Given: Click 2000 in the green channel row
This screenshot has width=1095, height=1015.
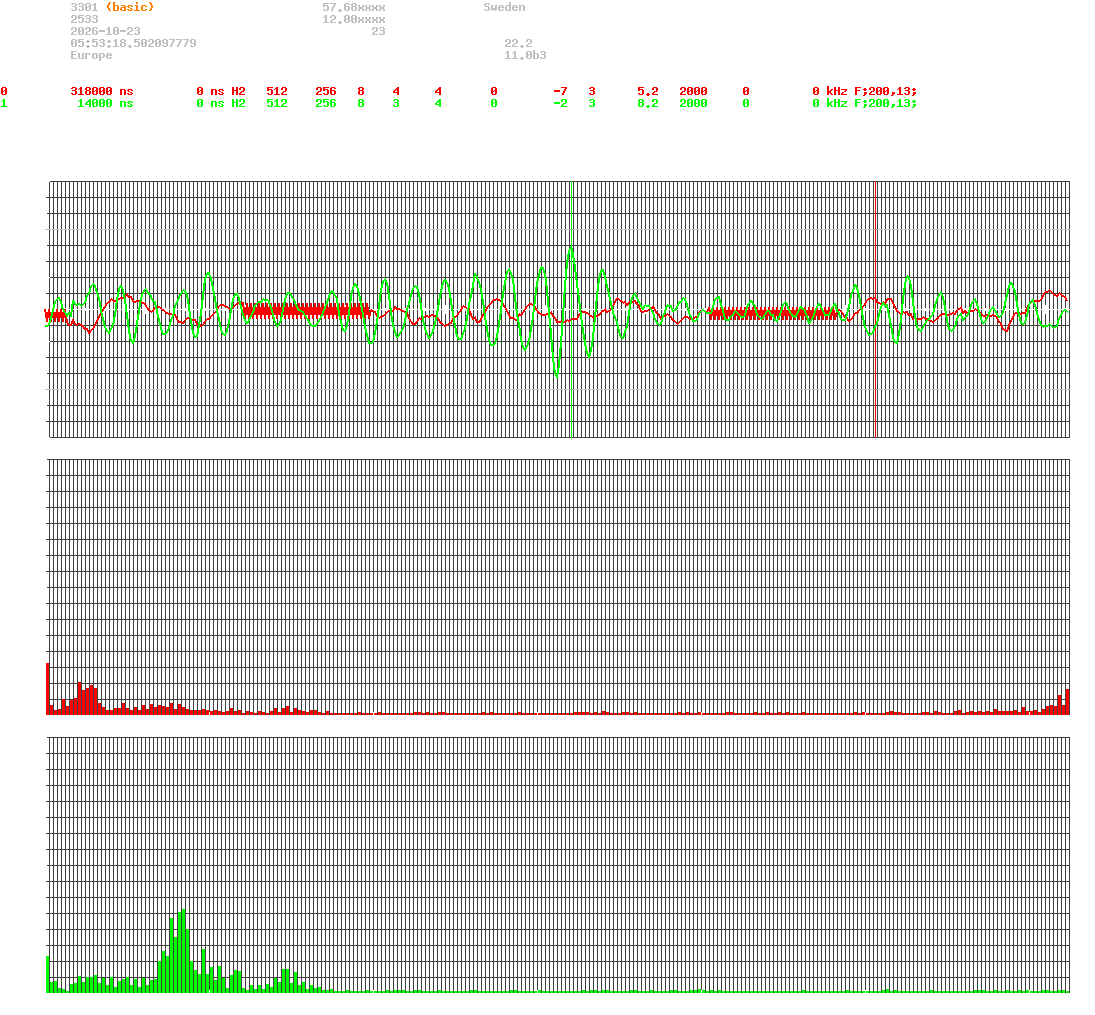Looking at the screenshot, I should click(693, 103).
